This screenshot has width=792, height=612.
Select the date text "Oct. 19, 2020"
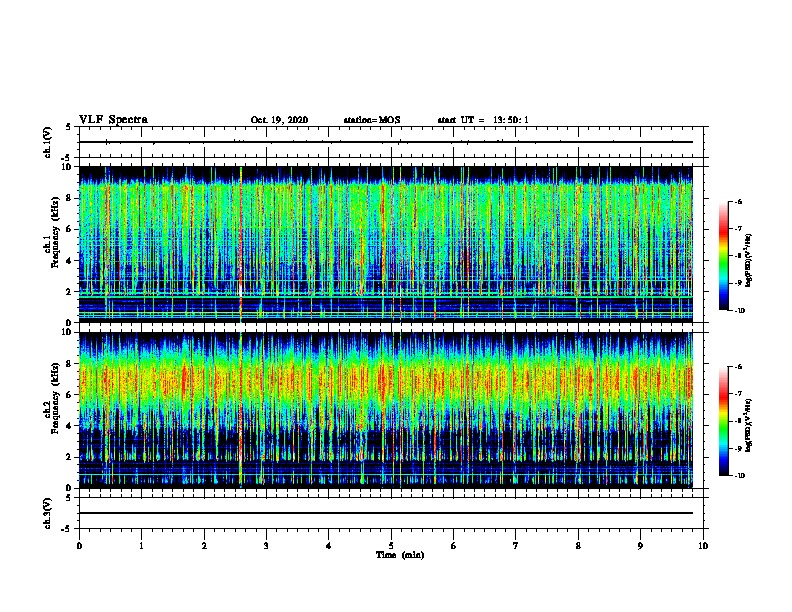[279, 120]
